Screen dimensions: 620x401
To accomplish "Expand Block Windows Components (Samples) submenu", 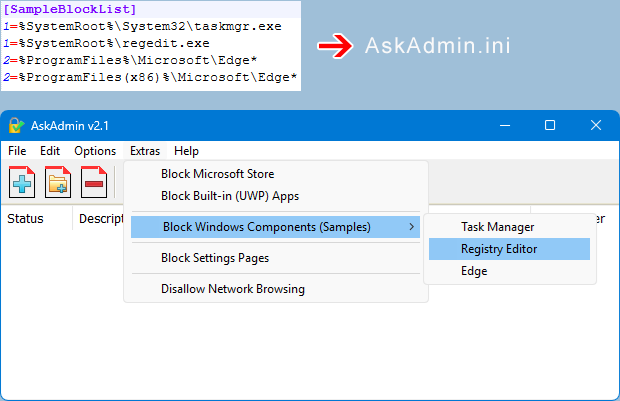I will (x=266, y=227).
